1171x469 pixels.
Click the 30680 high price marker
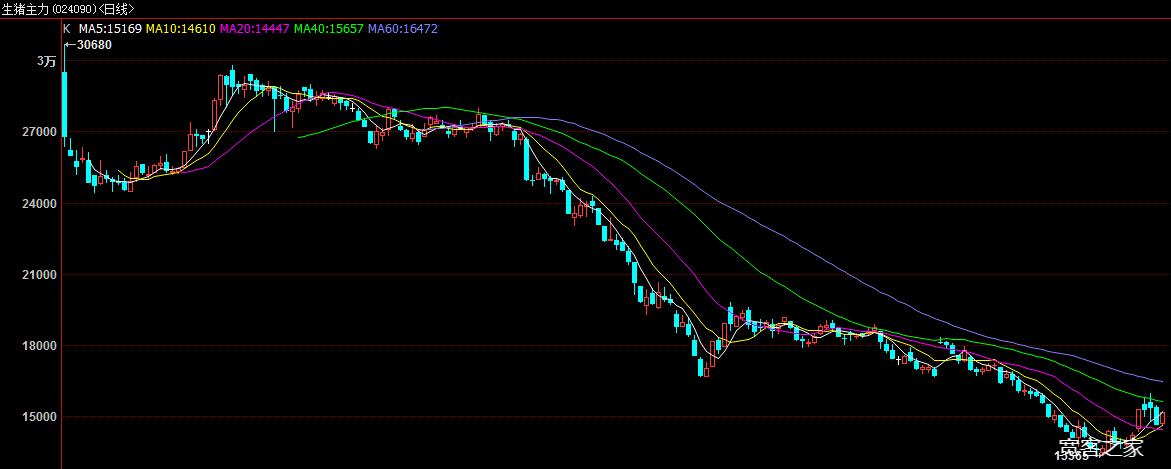pos(93,45)
